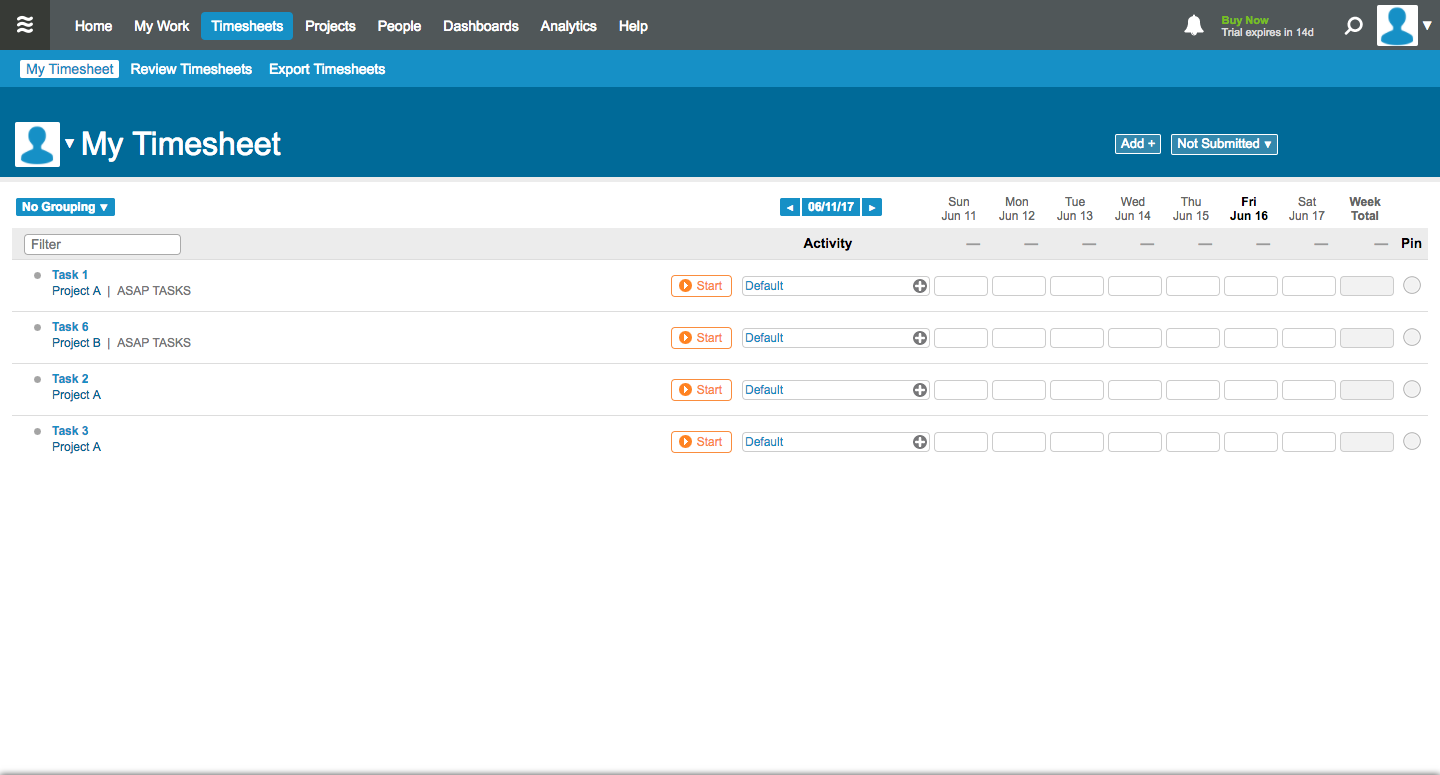This screenshot has height=775, width=1440.
Task: Click the avatar icon beside My Timesheet heading
Action: coord(37,144)
